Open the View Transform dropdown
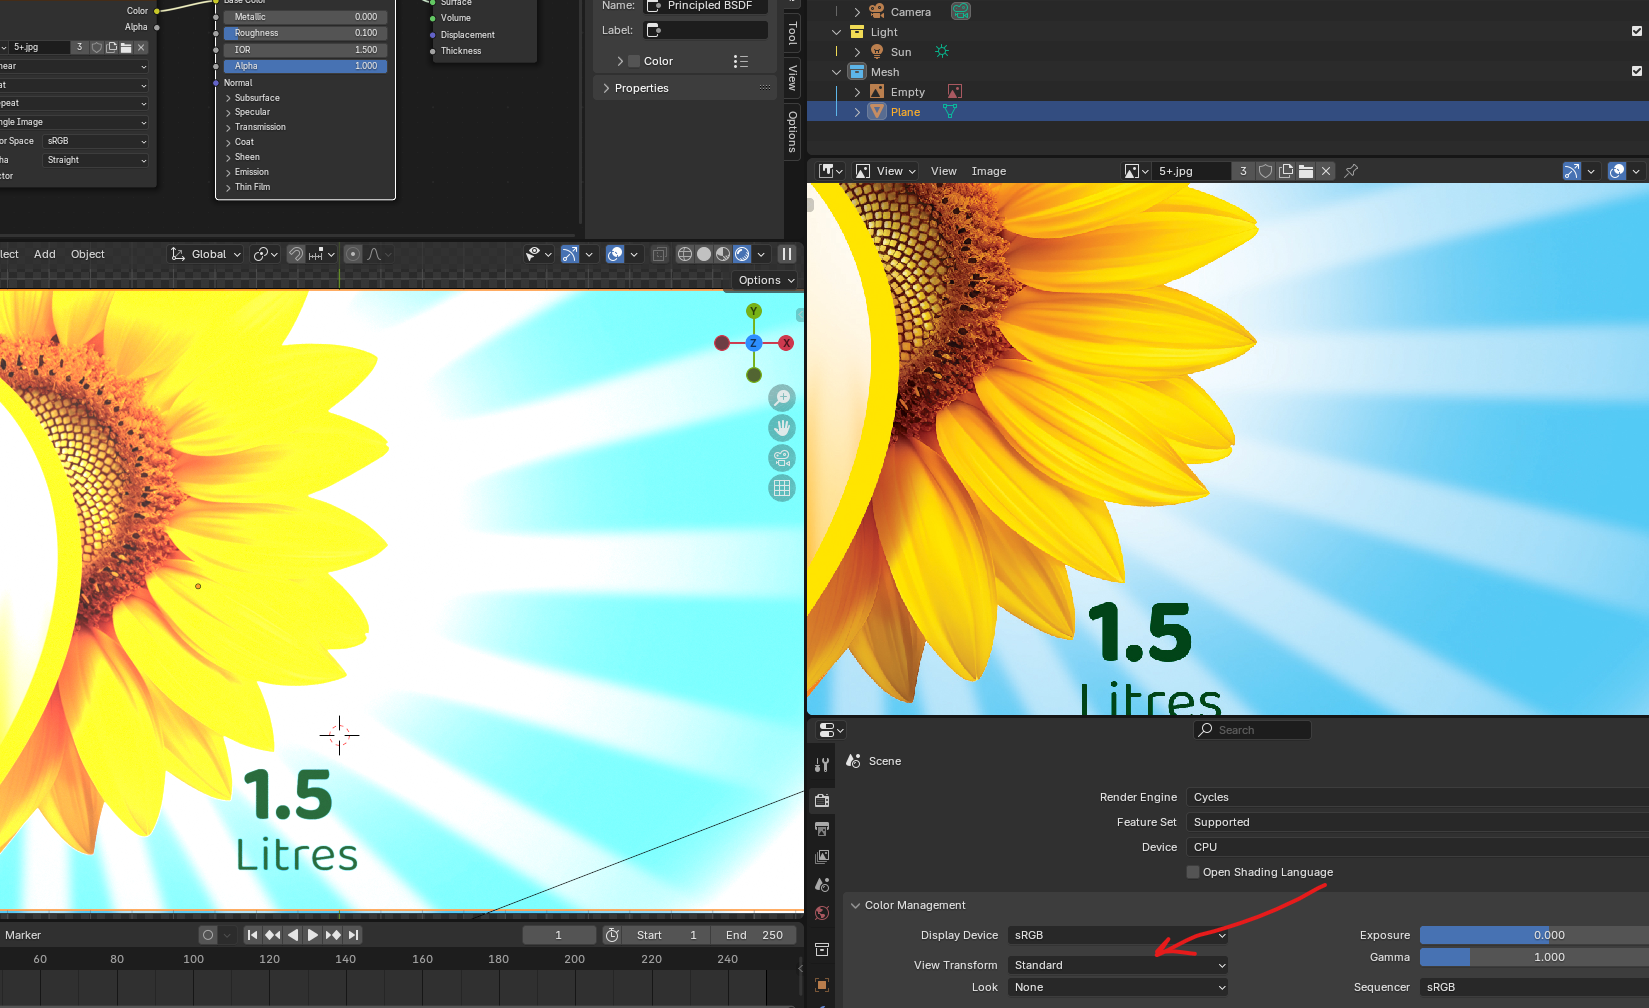The height and width of the screenshot is (1008, 1649). pos(1118,965)
